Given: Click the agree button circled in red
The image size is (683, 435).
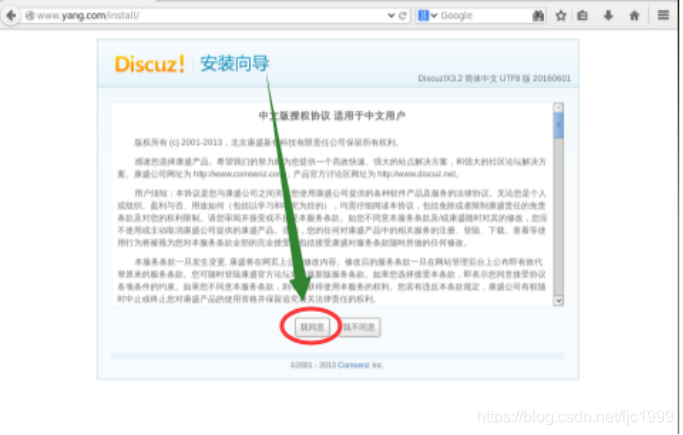Looking at the screenshot, I should (x=312, y=327).
